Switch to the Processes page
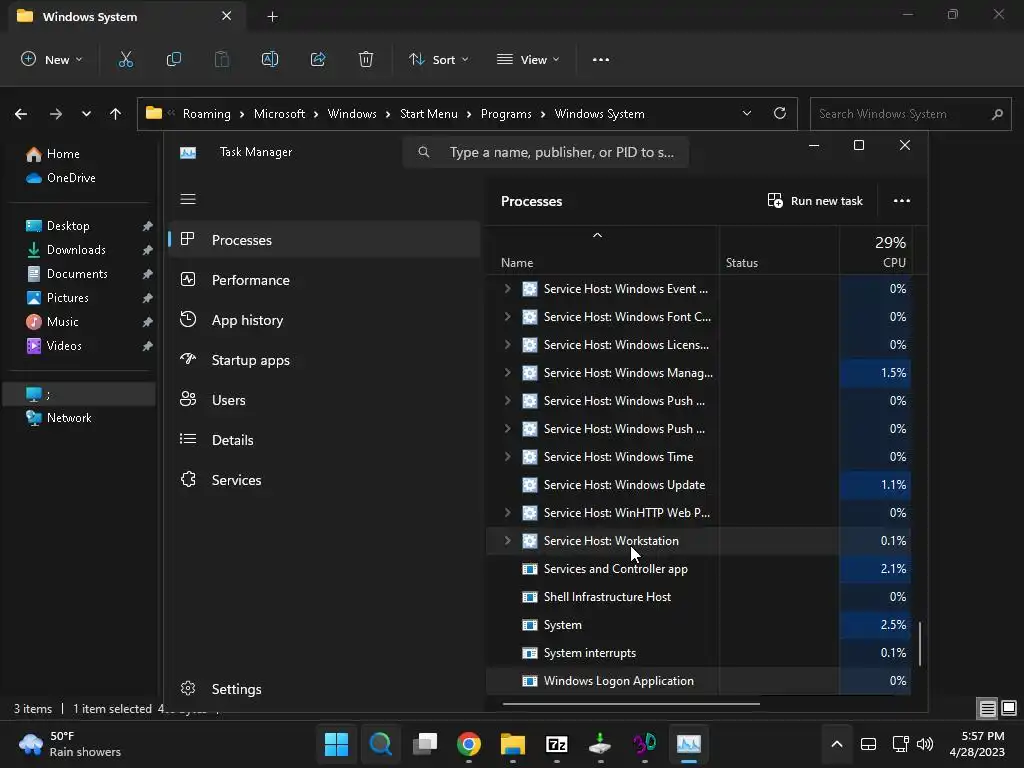This screenshot has height=768, width=1024. [x=325, y=240]
